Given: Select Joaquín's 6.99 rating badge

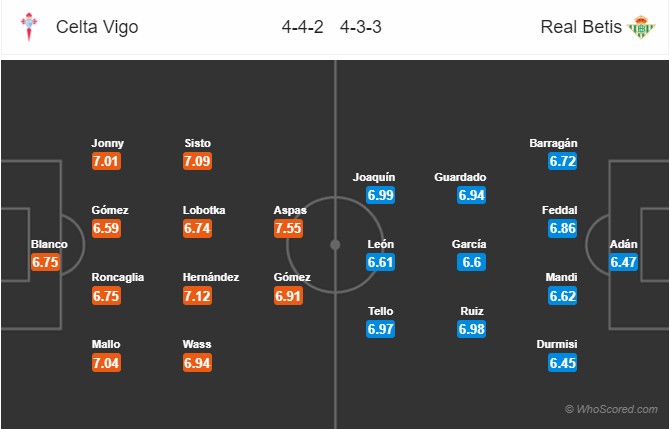Looking at the screenshot, I should tap(380, 195).
